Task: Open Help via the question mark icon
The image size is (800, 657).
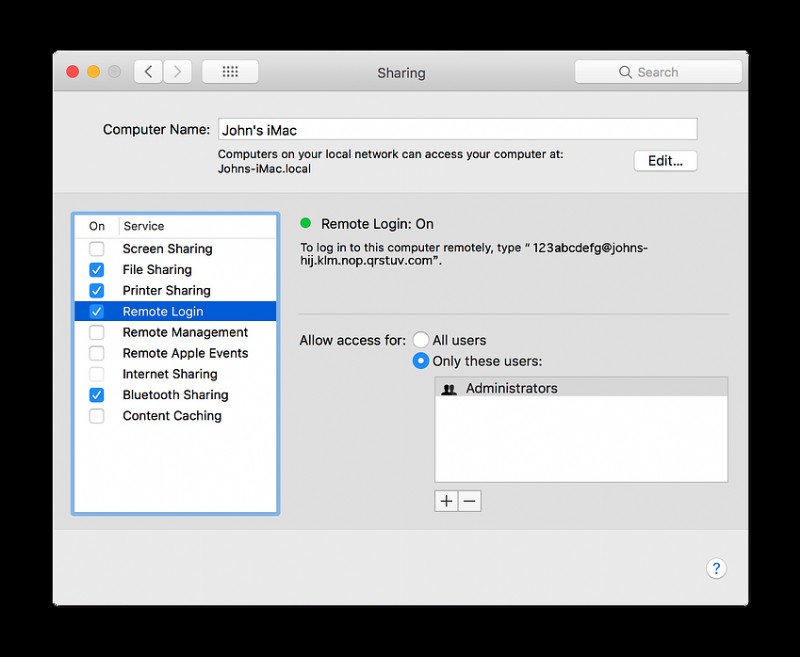Action: click(x=716, y=569)
